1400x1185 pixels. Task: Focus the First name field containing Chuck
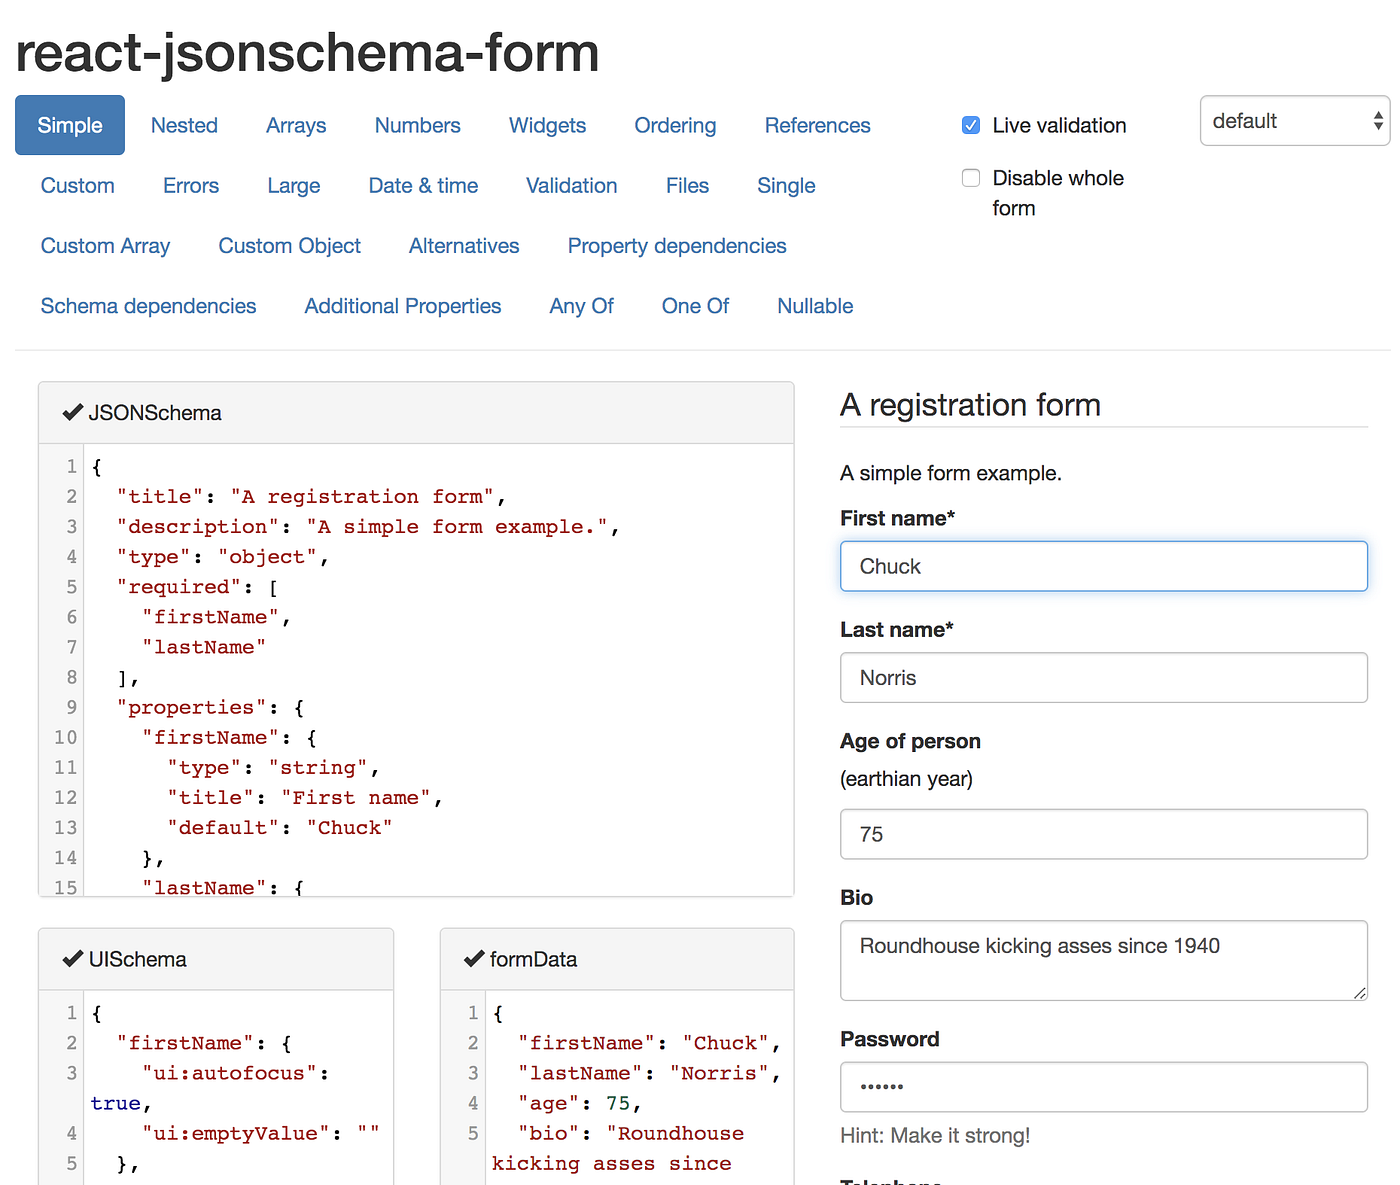coord(1103,566)
